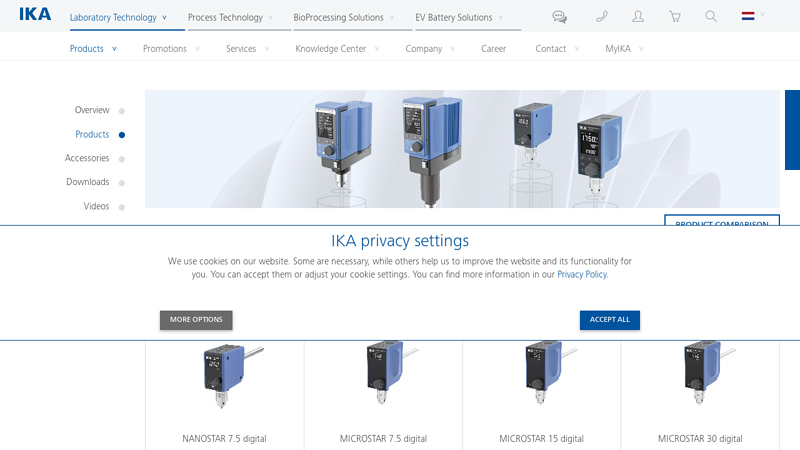Open the Privacy Policy link
This screenshot has width=800, height=450.
coord(582,274)
